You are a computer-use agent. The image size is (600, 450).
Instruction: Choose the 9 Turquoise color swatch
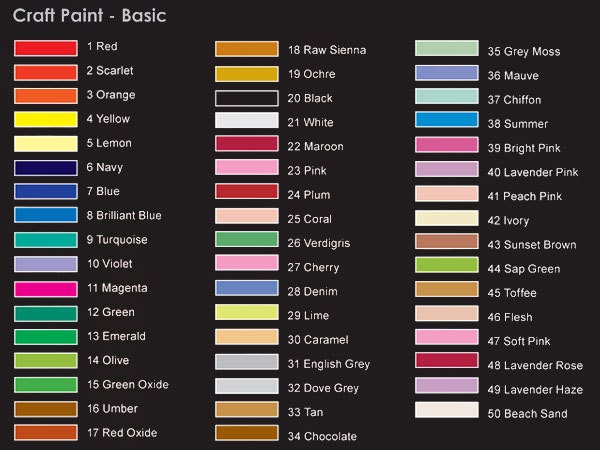pos(46,240)
